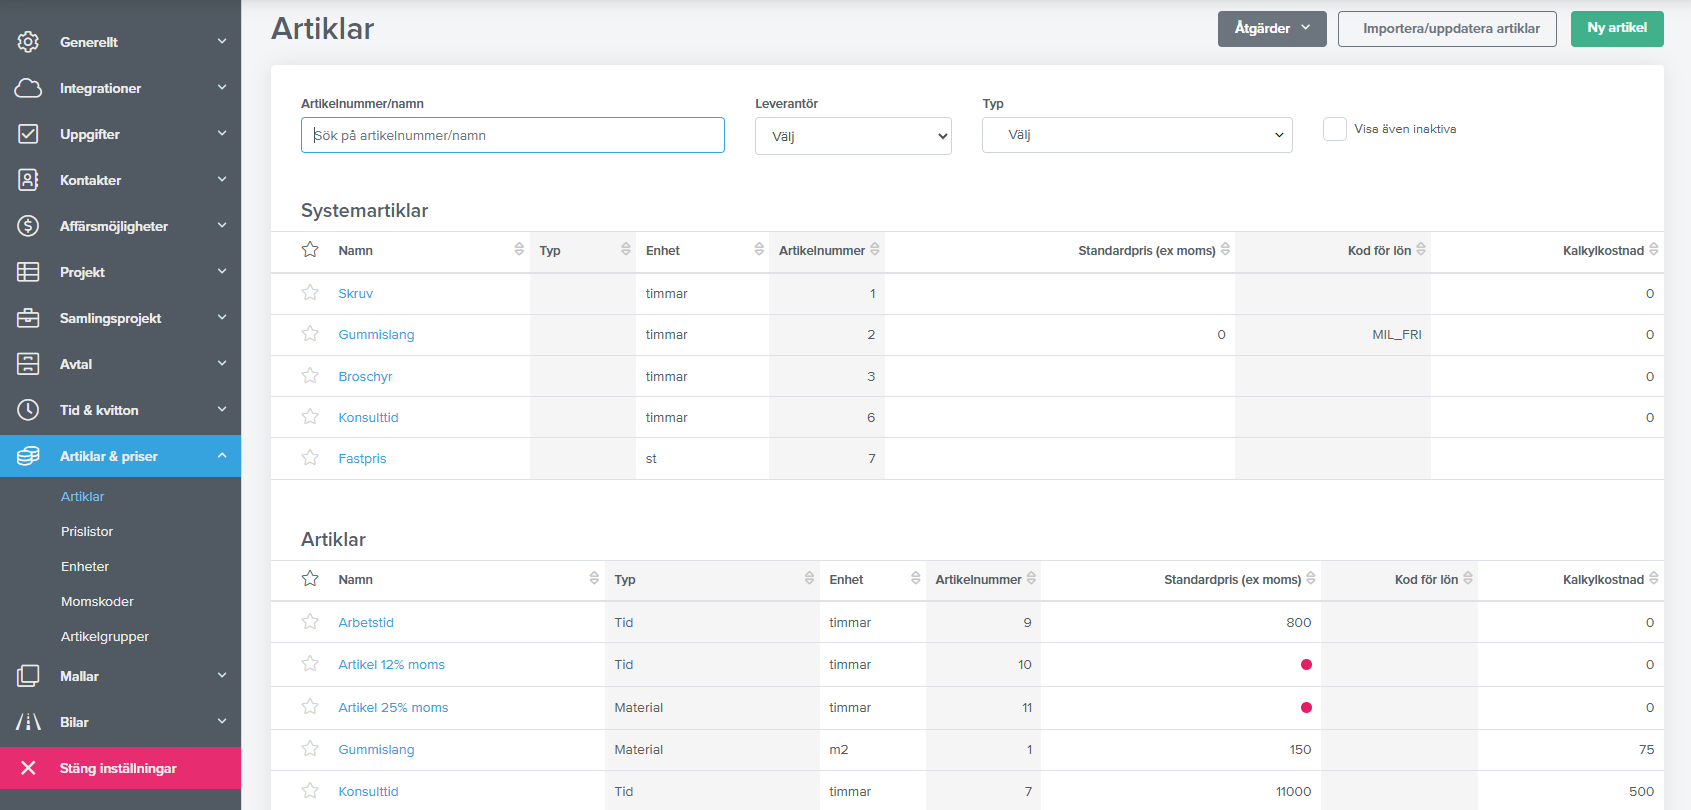Mark Skruv as favorite with the star
The image size is (1691, 810).
[310, 293]
